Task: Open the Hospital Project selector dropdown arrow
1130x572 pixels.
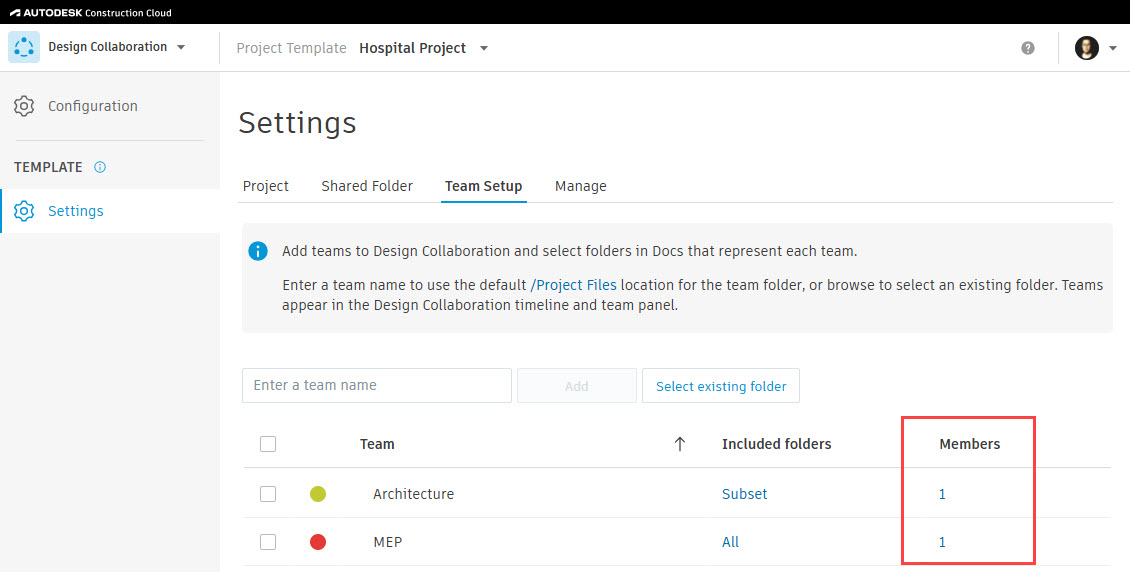Action: click(484, 48)
